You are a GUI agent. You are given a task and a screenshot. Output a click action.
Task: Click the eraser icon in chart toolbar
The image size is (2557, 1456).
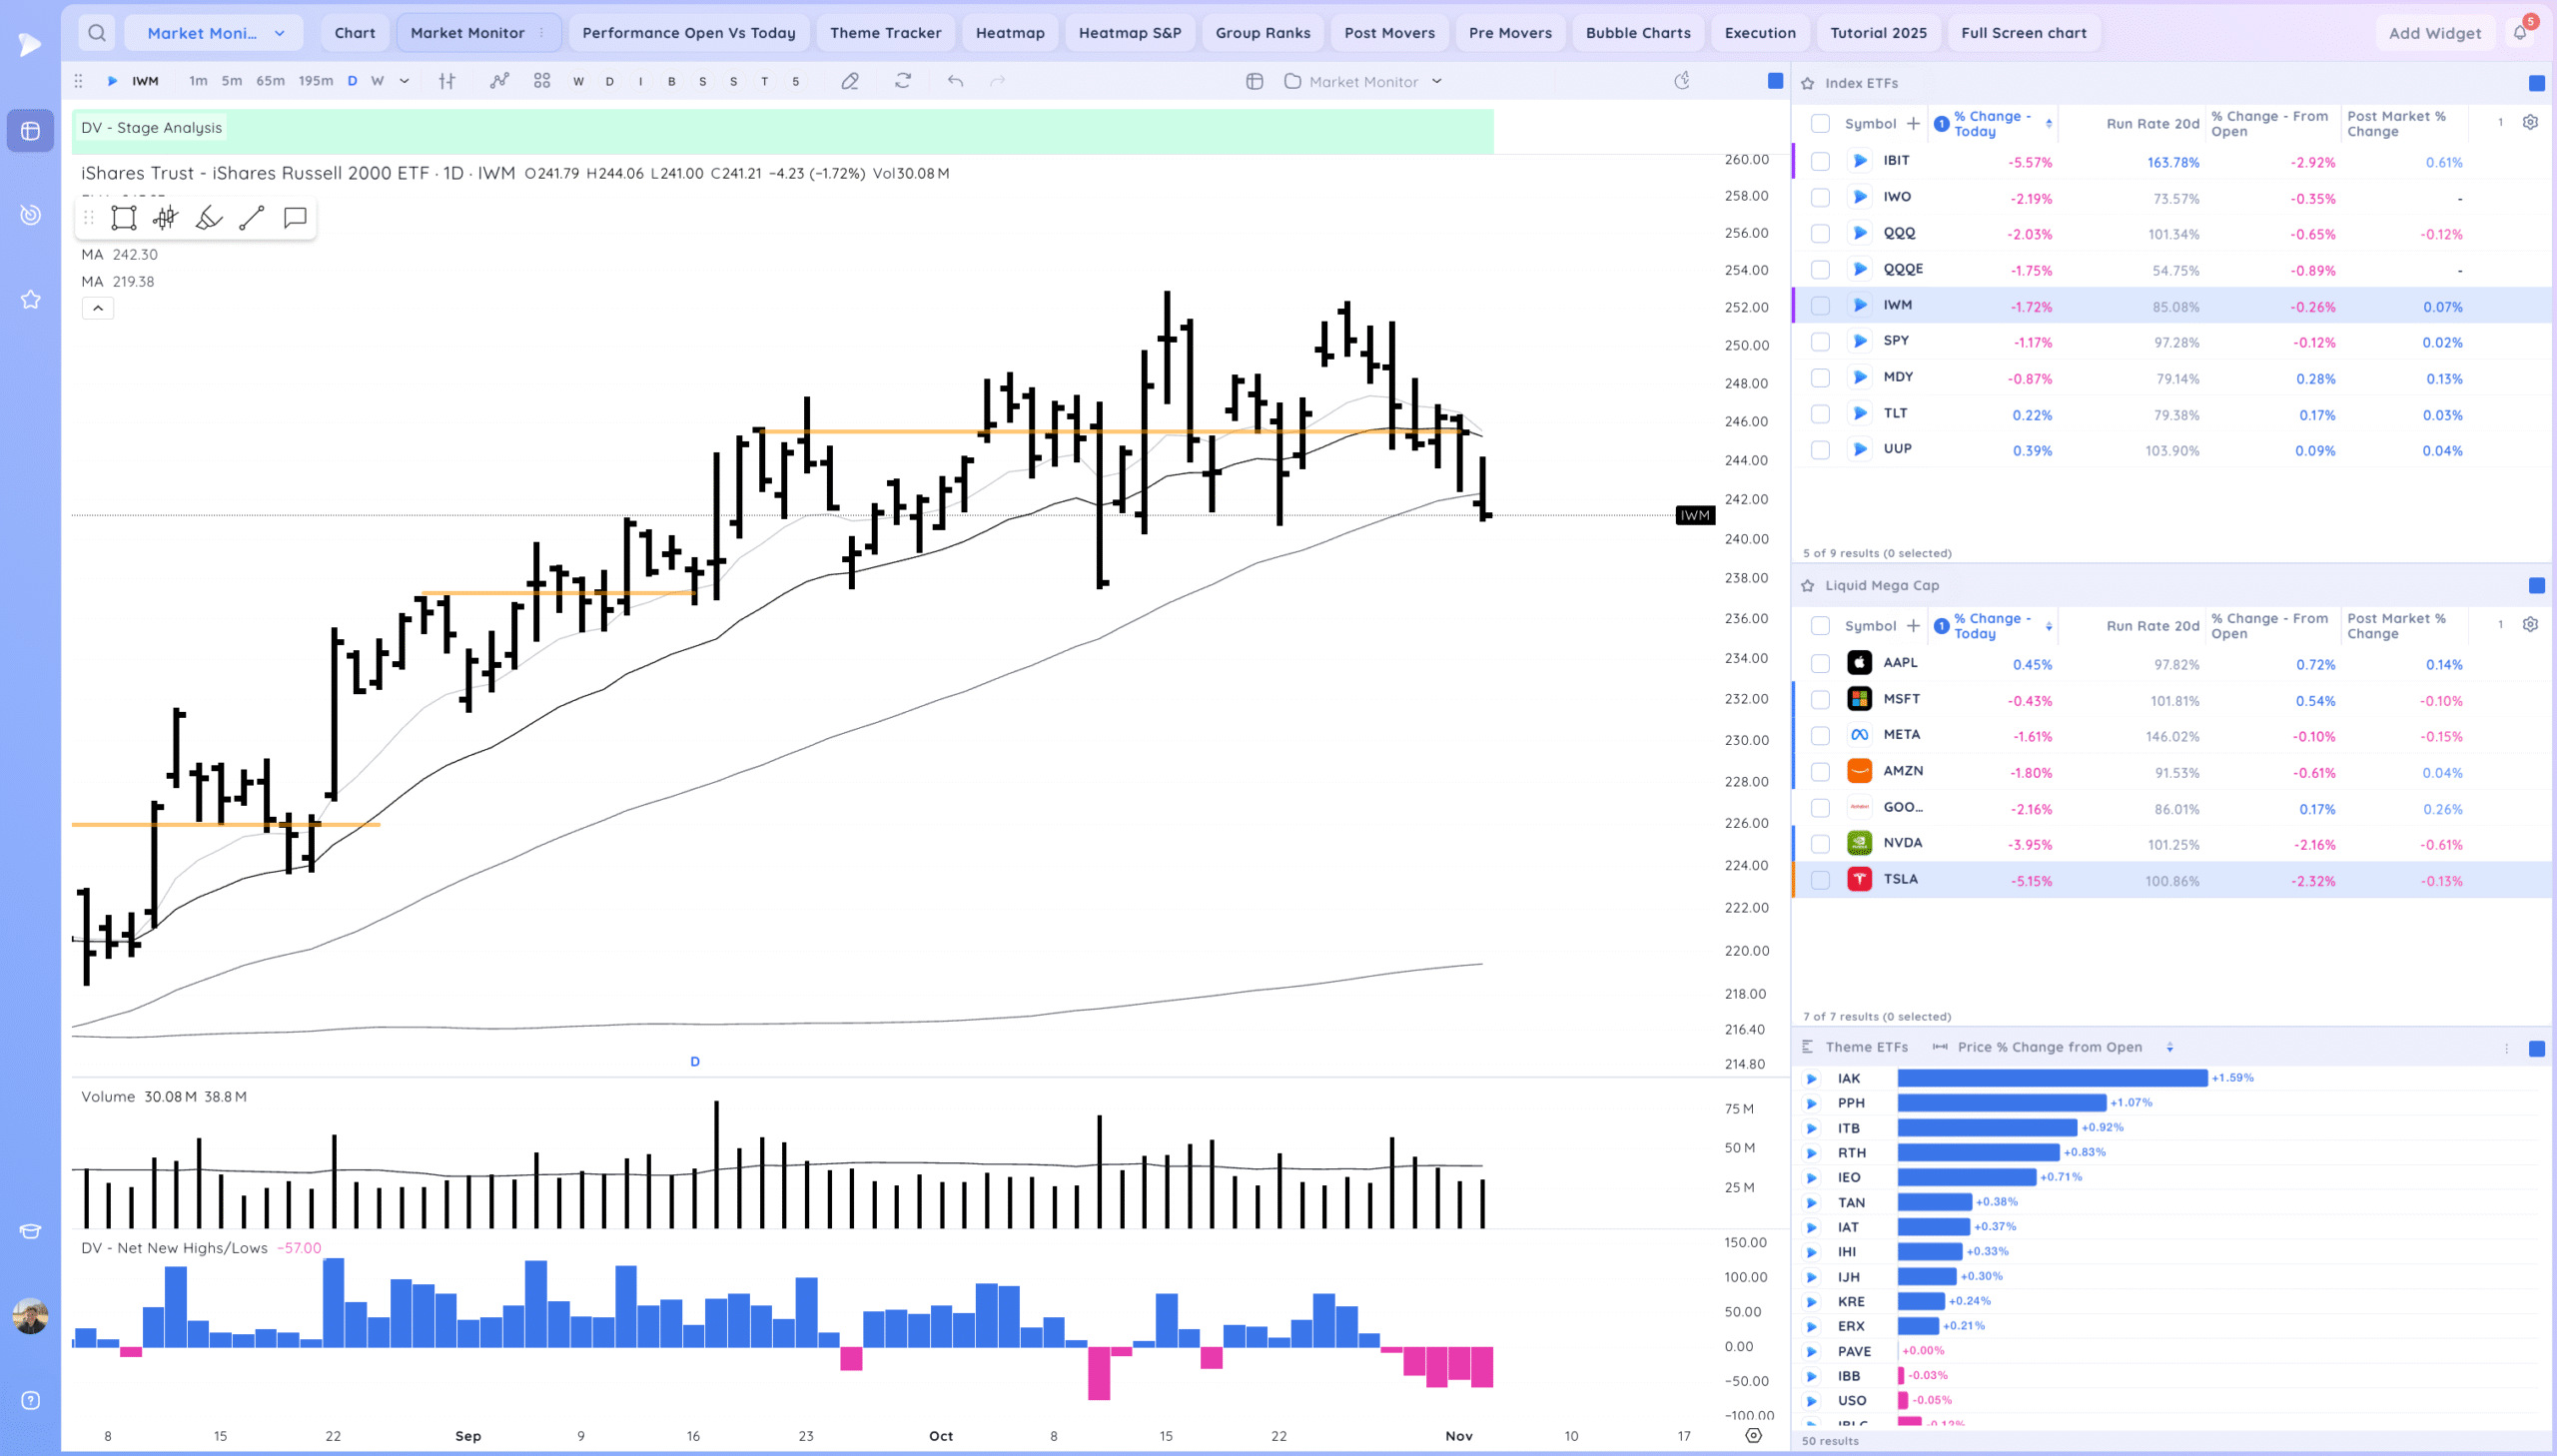click(849, 81)
